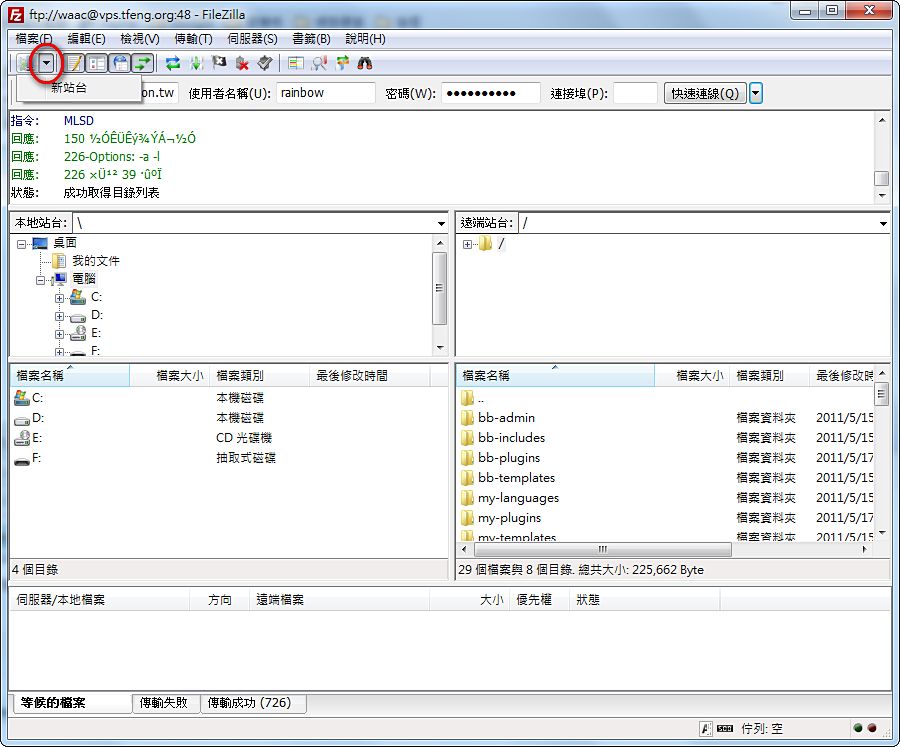Image resolution: width=900 pixels, height=747 pixels.
Task: Open the Site Manager icon in toolbar
Action: coord(25,63)
